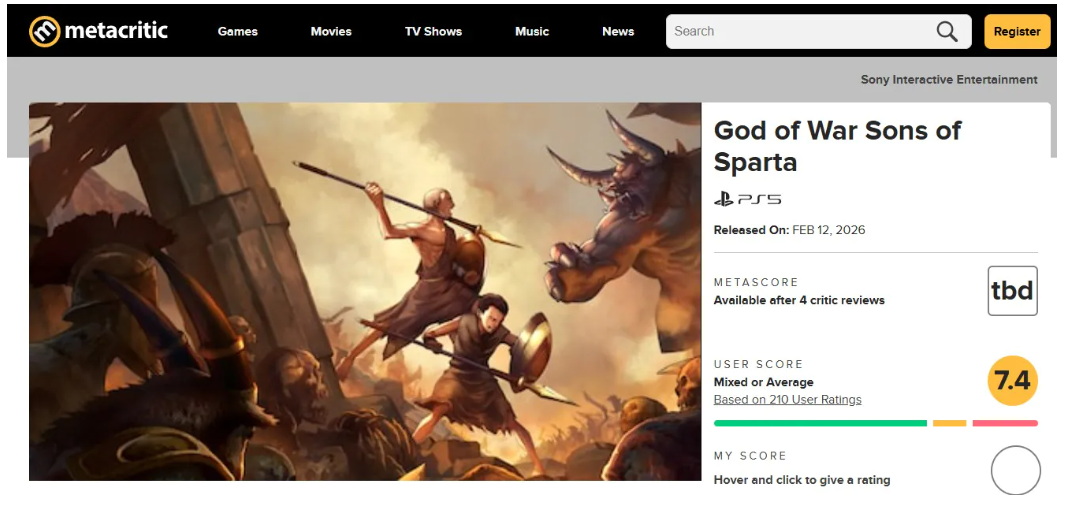
Task: Go to the TV Shows section
Action: 433,32
